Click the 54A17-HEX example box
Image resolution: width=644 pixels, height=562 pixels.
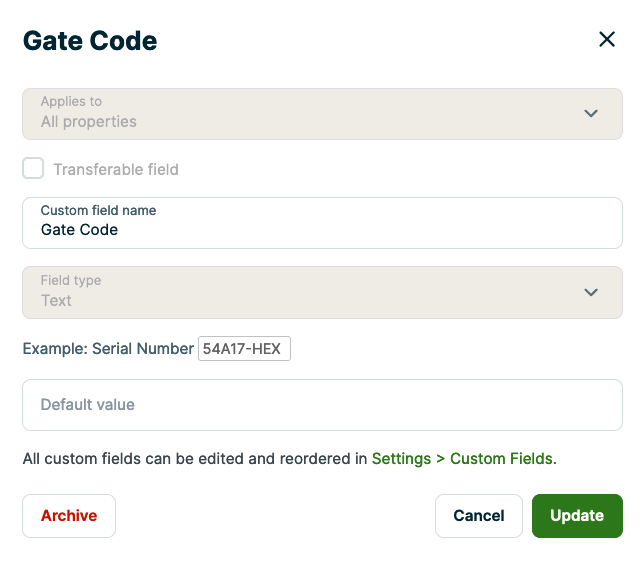coord(244,349)
